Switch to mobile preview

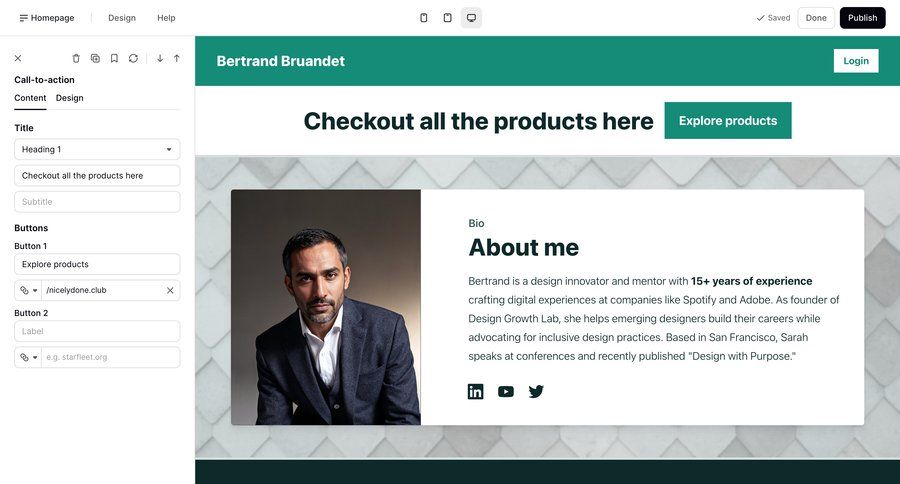pos(424,18)
